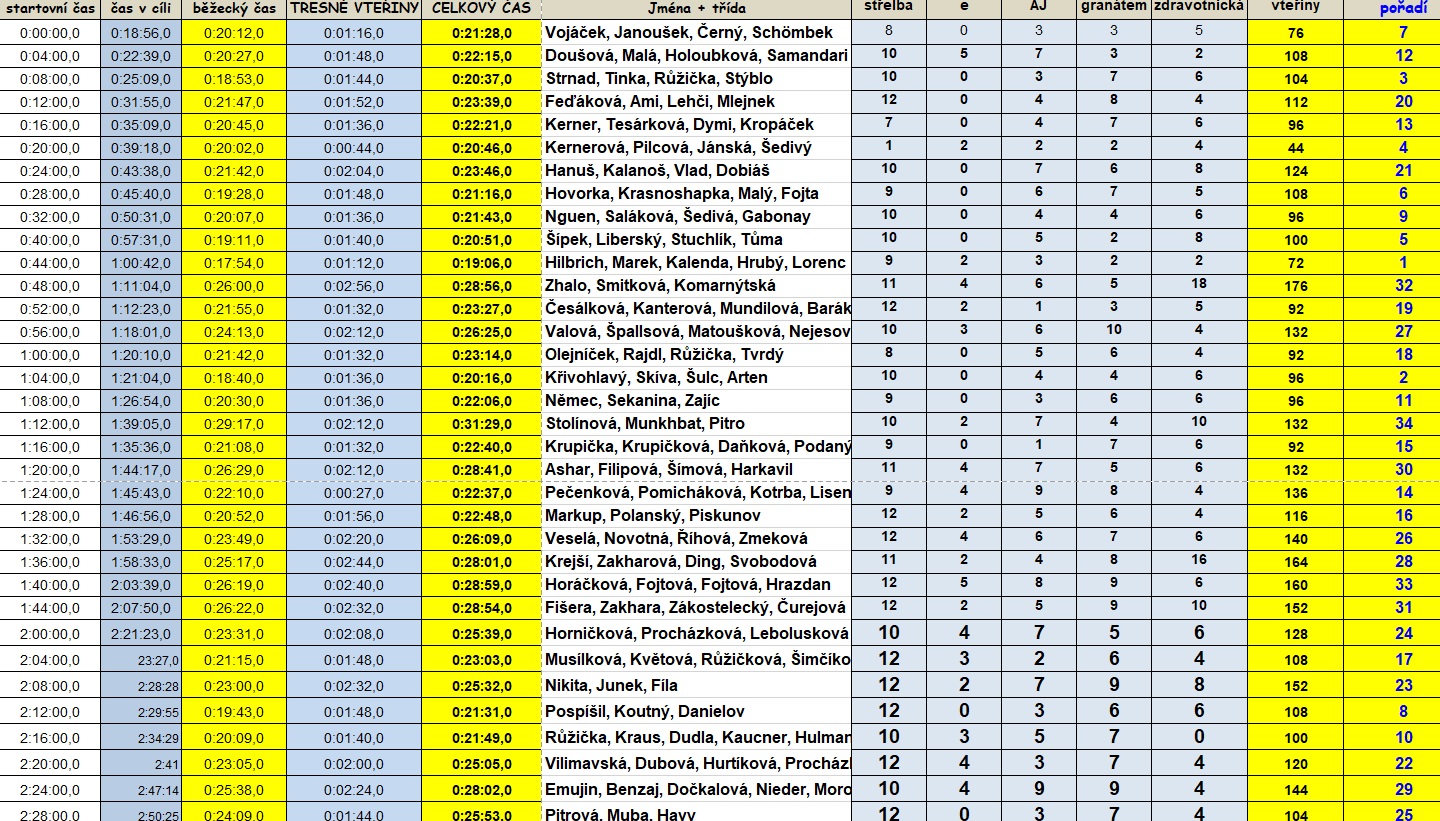This screenshot has width=1440, height=821.
Task: Click the 'TRESNÉ VTEŘINY' column header
Action: point(353,8)
